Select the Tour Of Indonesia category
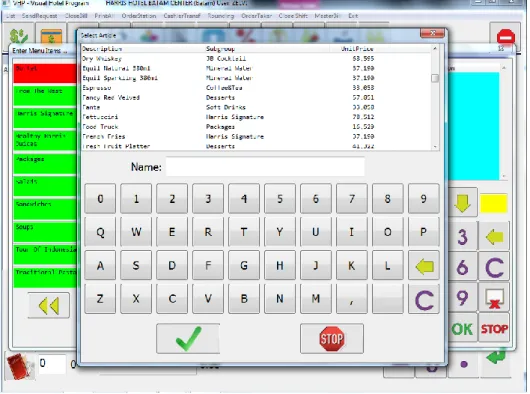The image size is (530, 394). (x=45, y=254)
